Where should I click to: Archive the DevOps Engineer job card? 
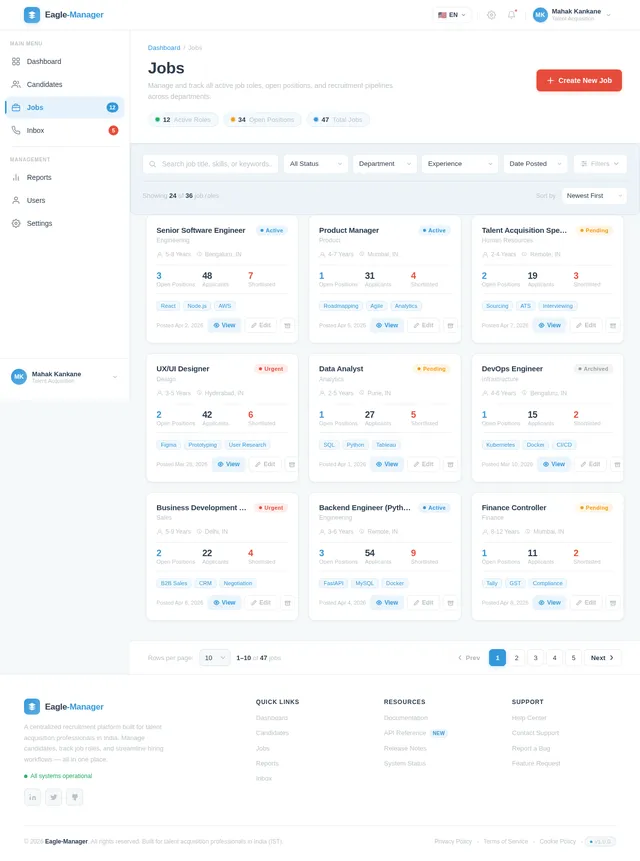(617, 465)
